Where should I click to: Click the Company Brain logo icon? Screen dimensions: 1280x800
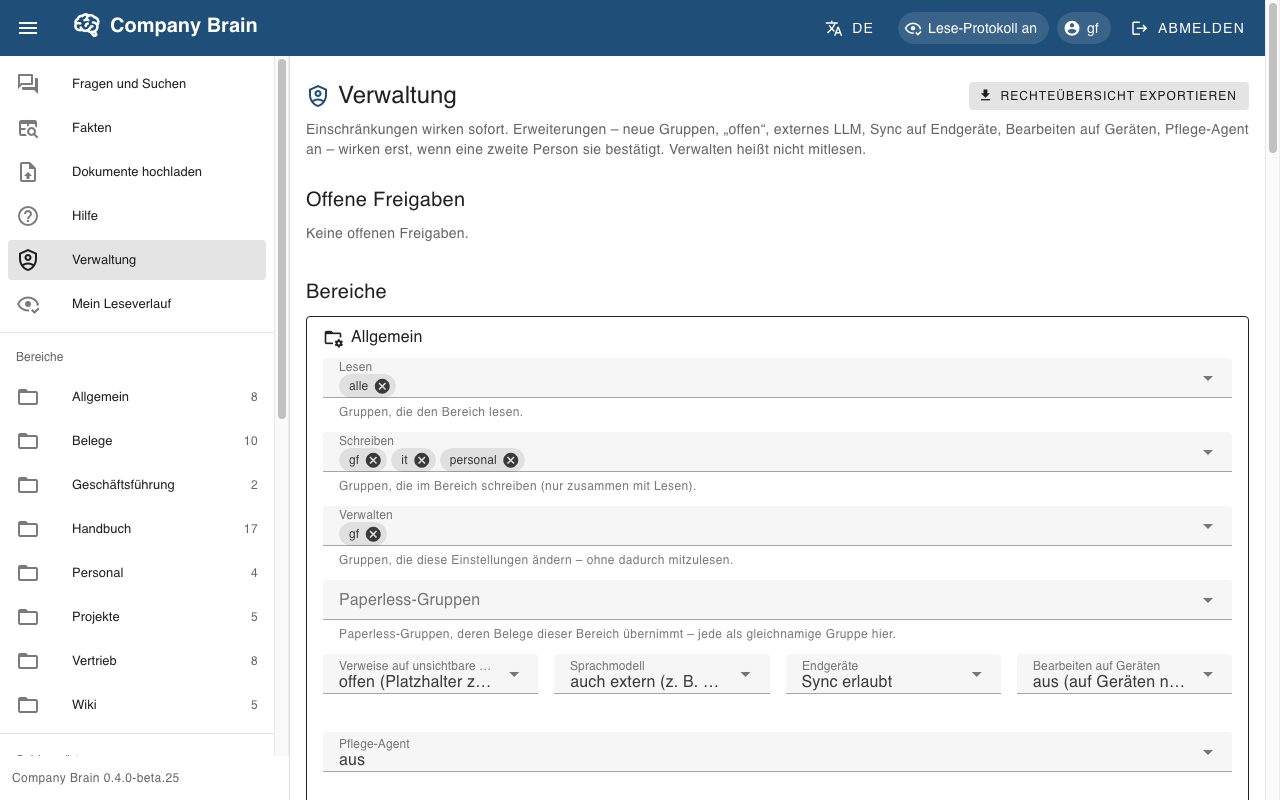pos(87,26)
